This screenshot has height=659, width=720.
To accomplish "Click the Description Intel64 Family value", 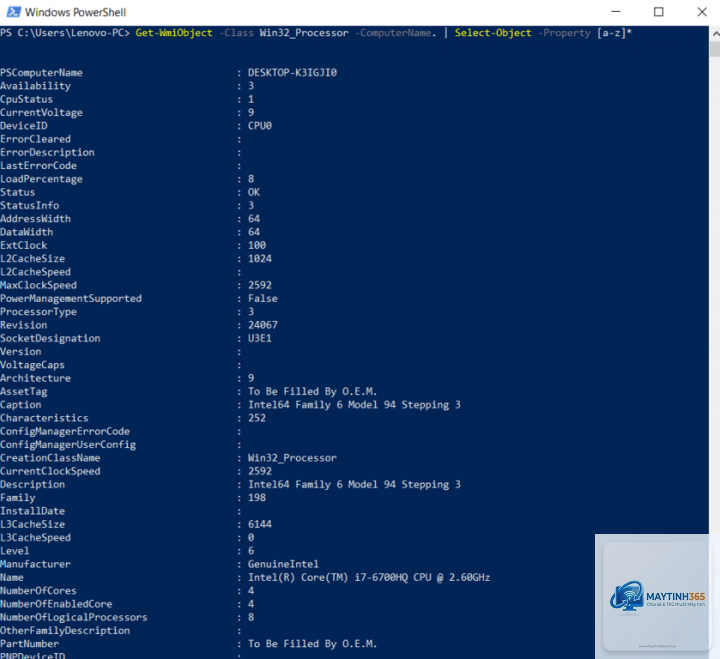I will (354, 484).
